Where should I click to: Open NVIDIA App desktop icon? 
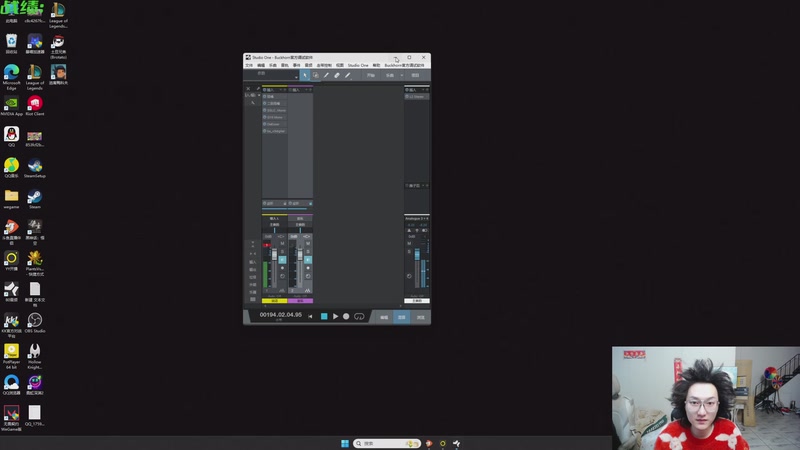coord(11,107)
